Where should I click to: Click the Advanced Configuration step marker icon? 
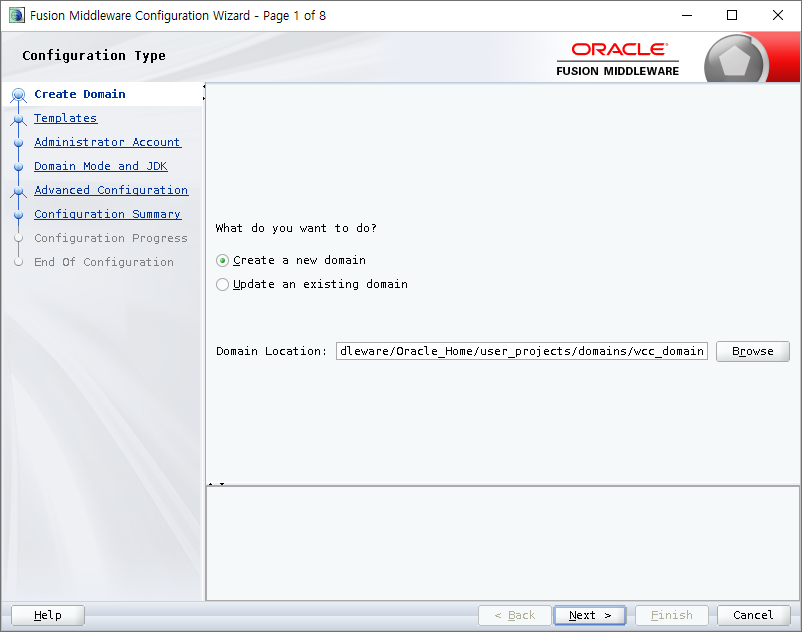[18, 191]
